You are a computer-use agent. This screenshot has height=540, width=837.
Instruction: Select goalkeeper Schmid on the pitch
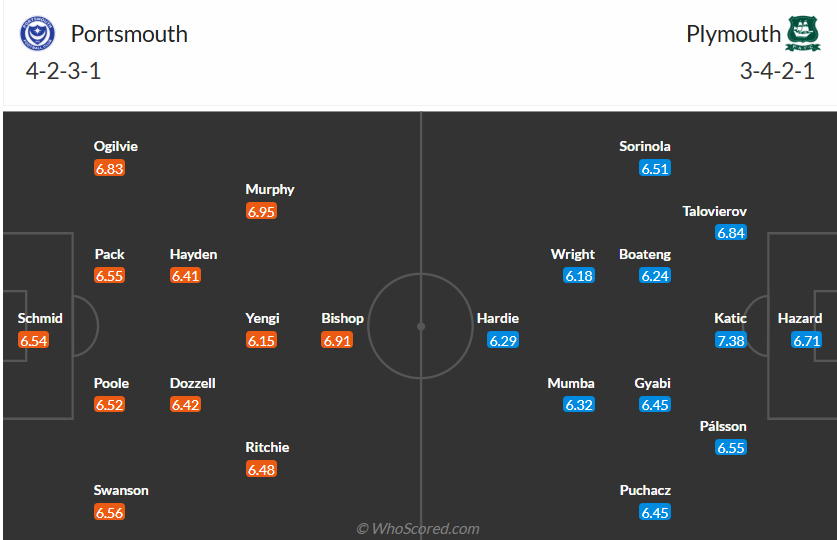(x=40, y=319)
